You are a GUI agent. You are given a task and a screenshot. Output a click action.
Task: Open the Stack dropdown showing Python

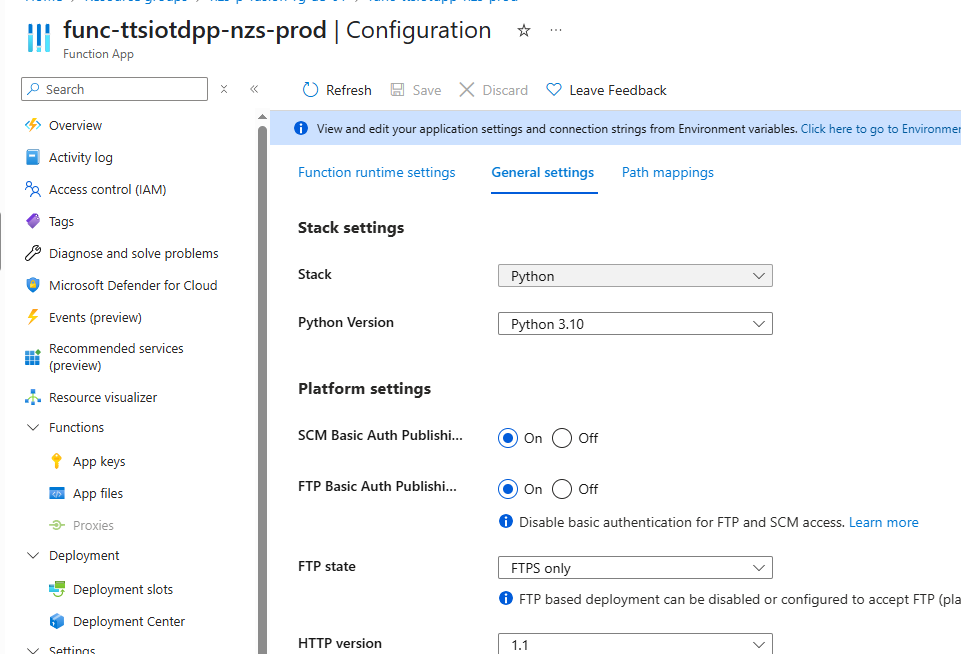[x=635, y=276]
